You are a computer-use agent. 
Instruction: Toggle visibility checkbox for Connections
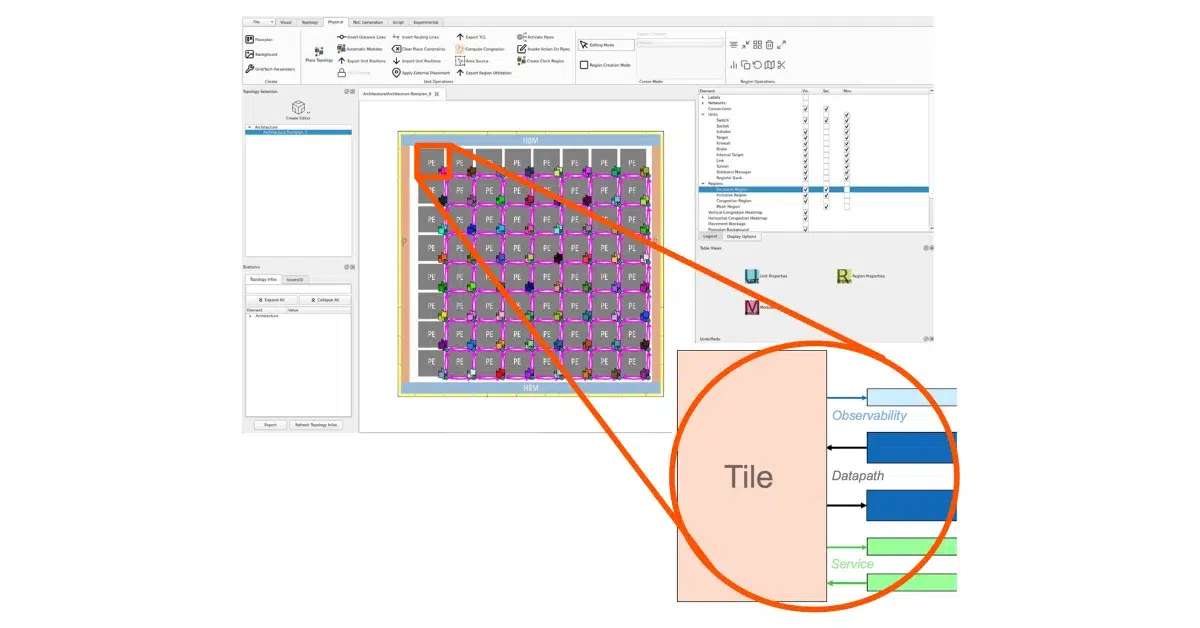(x=806, y=108)
